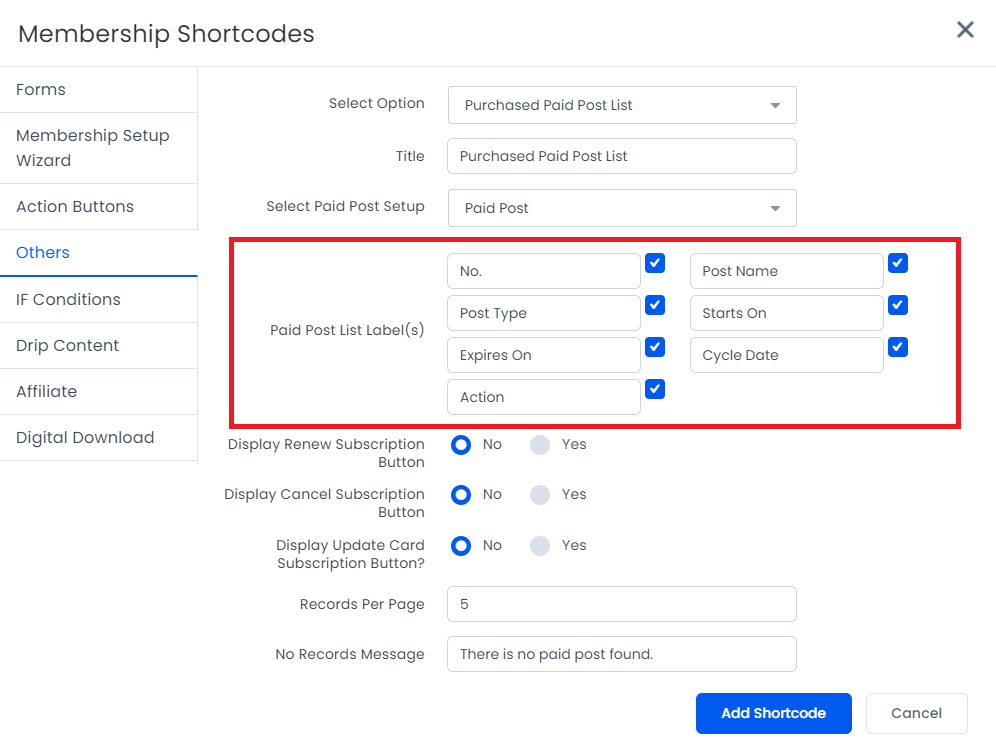Switch to the Forms tab
This screenshot has height=745, width=996.
coord(98,90)
